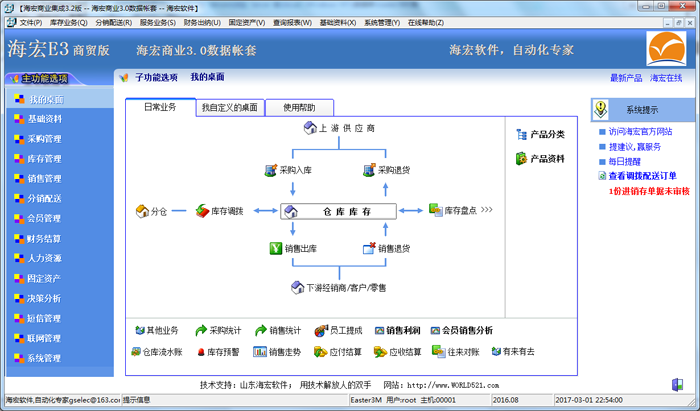Open 销售统计 sales statistics icon
The image size is (700, 411).
coord(260,331)
